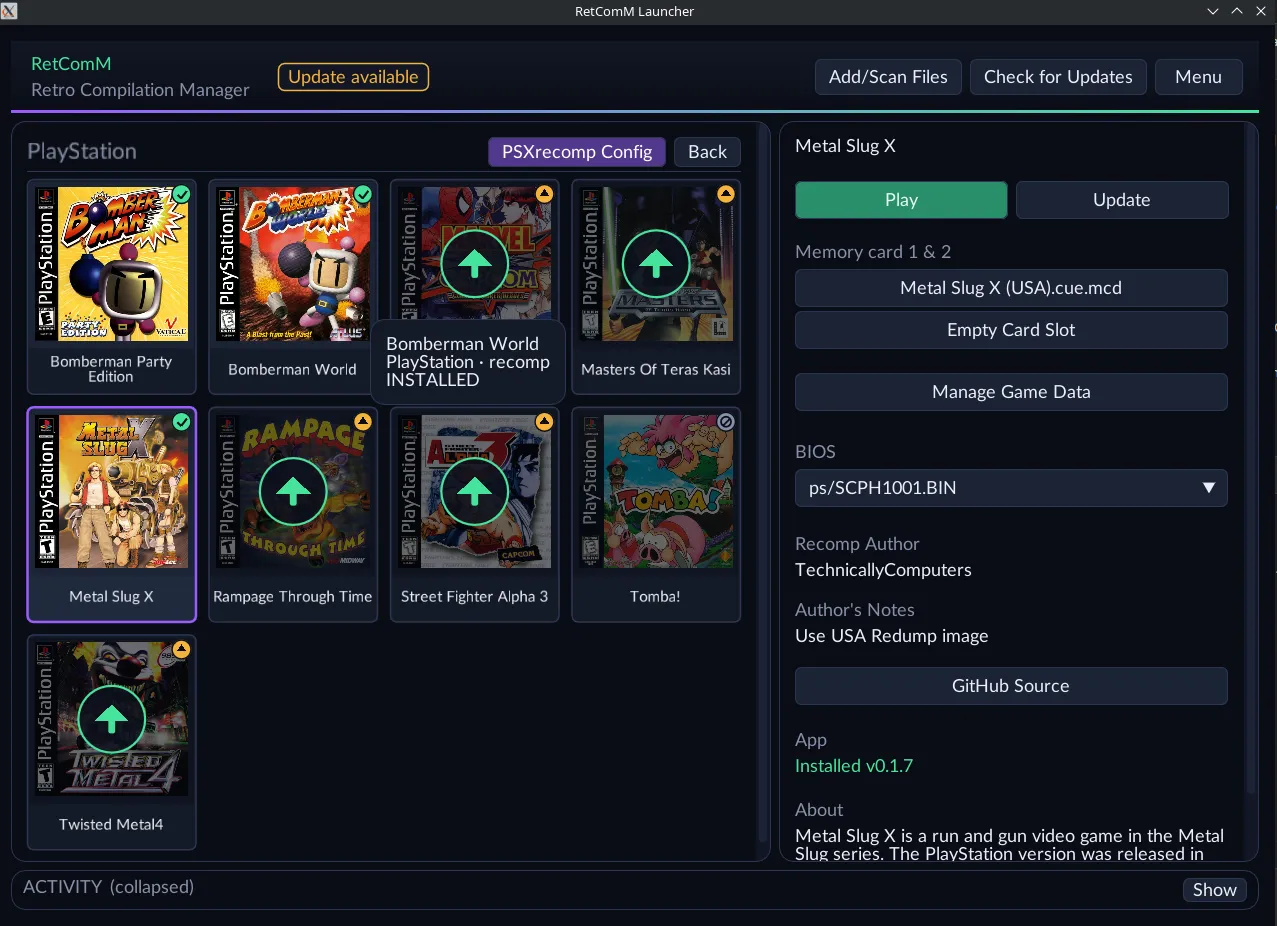Click the Masters Of Teras Kasi label
The image size is (1277, 926).
[656, 369]
